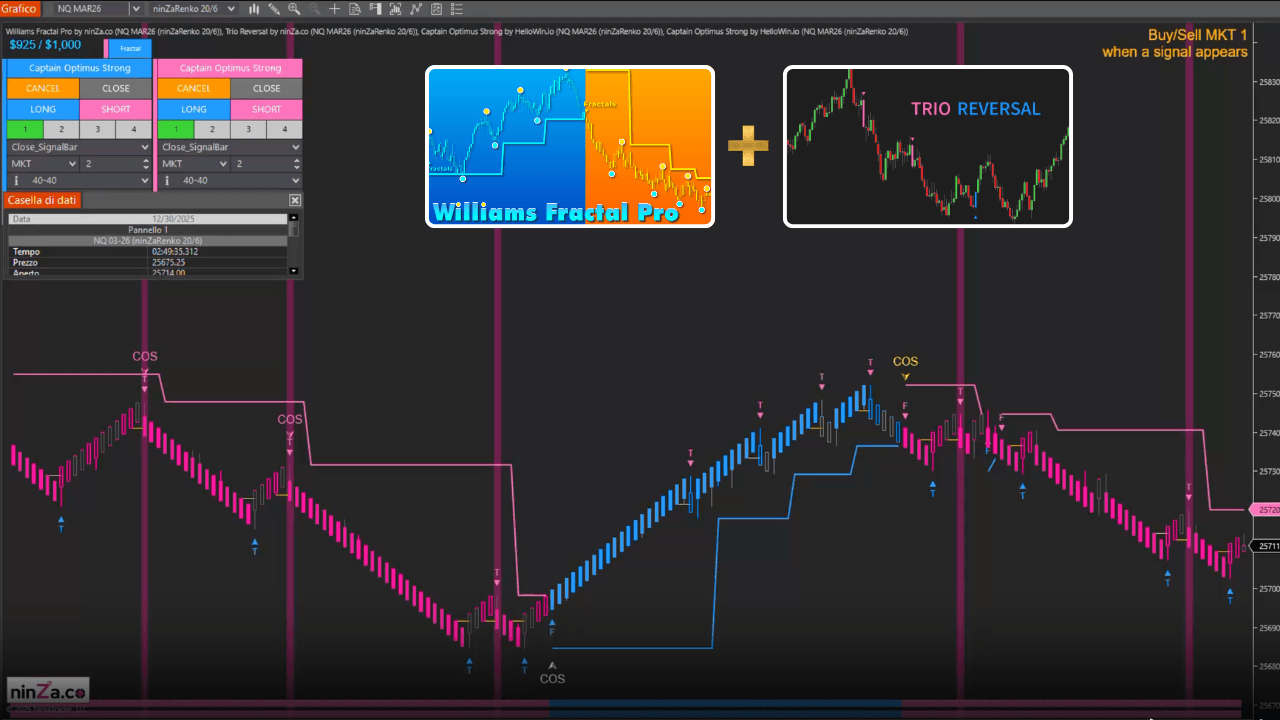Select quantity preset 4 on pink panel

point(284,129)
